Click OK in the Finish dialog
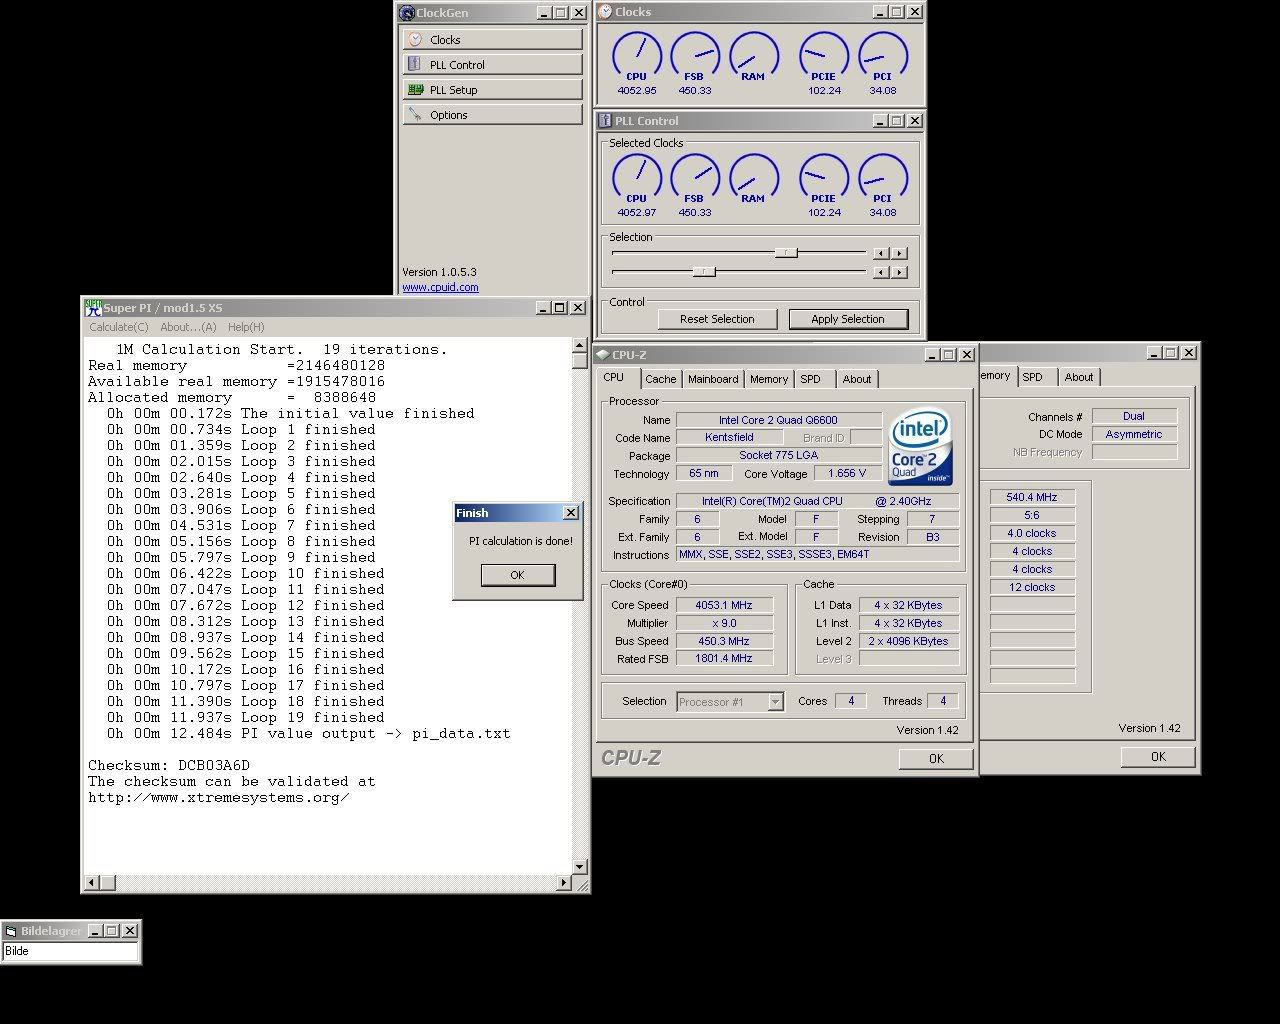This screenshot has height=1024, width=1280. (x=517, y=575)
